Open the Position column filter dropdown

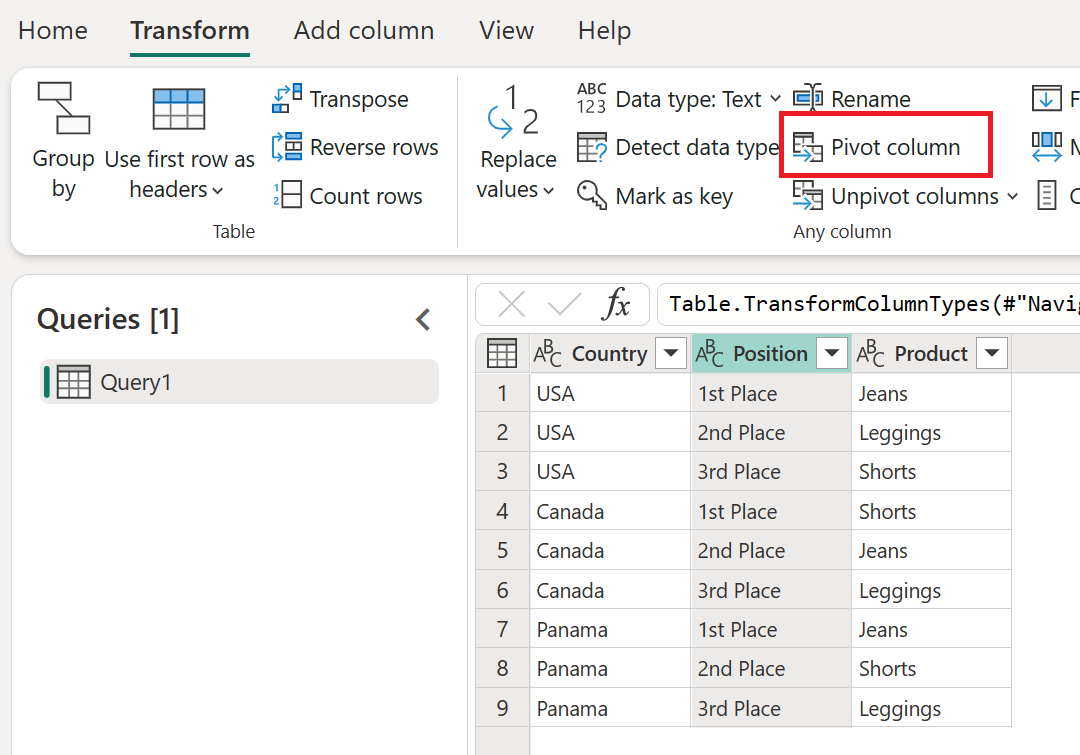(831, 353)
